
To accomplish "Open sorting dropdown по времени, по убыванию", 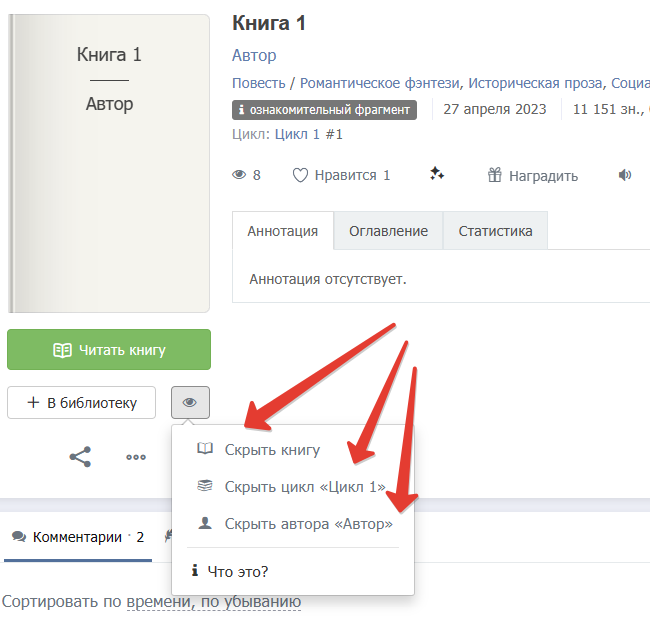I will 213,602.
